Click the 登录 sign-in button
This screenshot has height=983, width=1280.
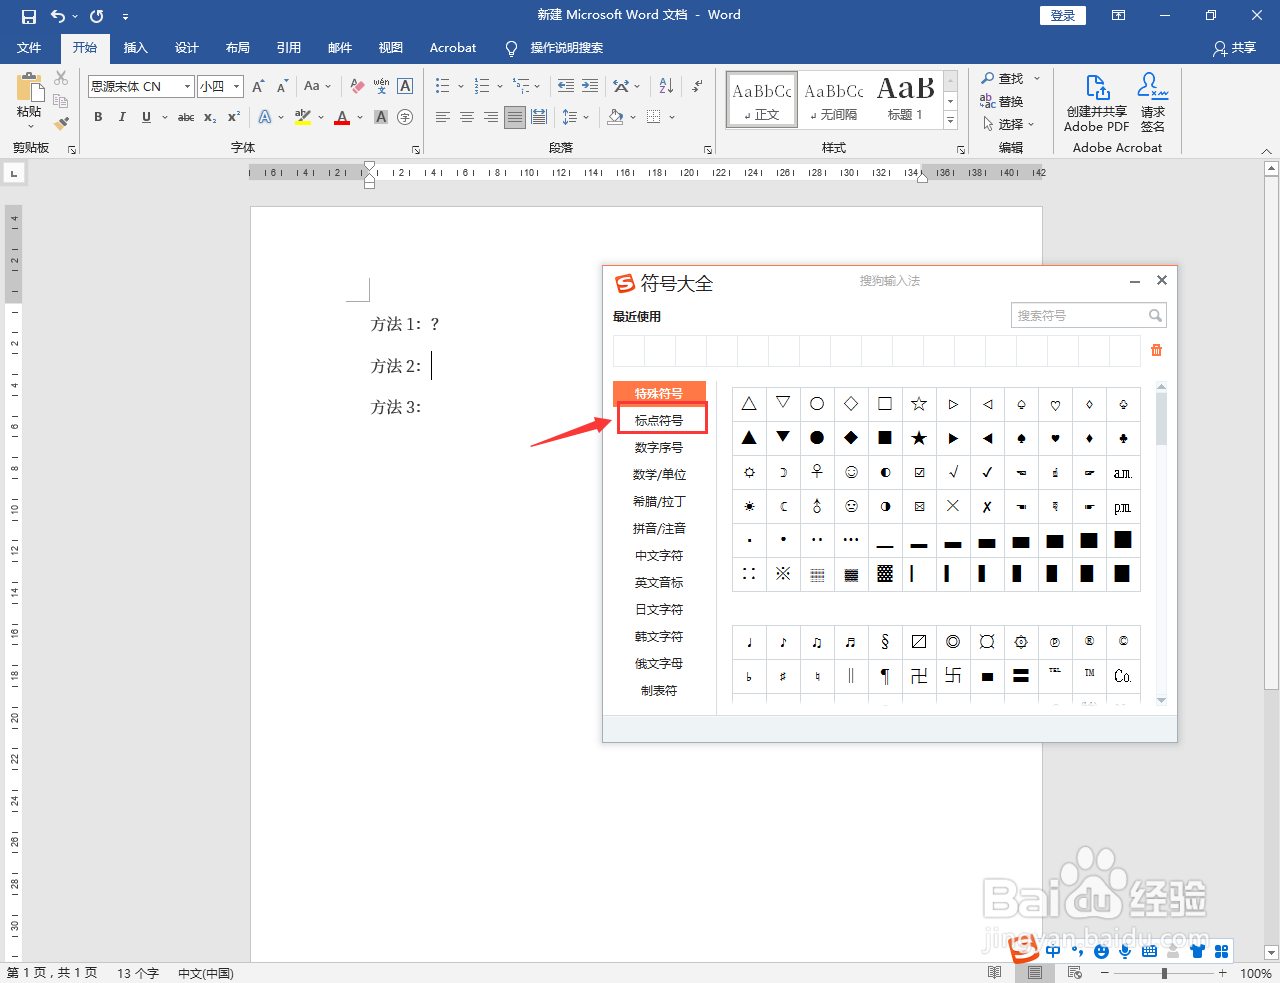click(1063, 16)
